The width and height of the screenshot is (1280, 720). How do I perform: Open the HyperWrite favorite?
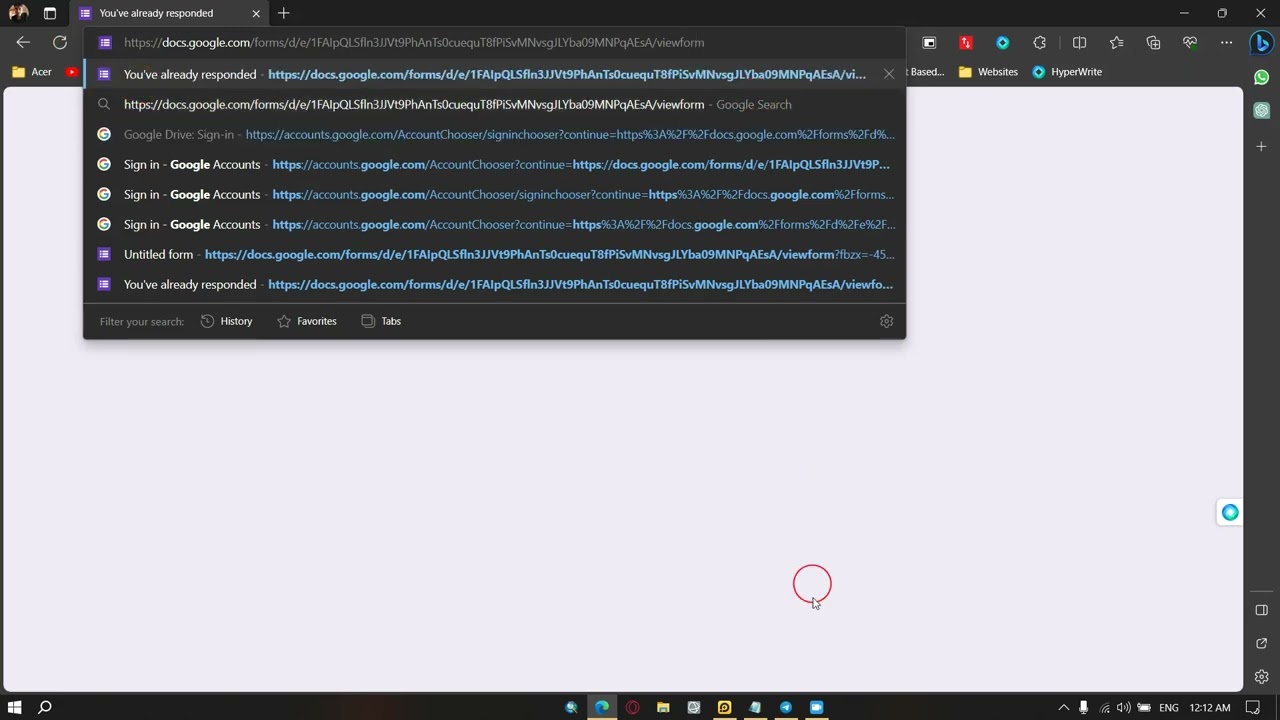tap(1067, 72)
